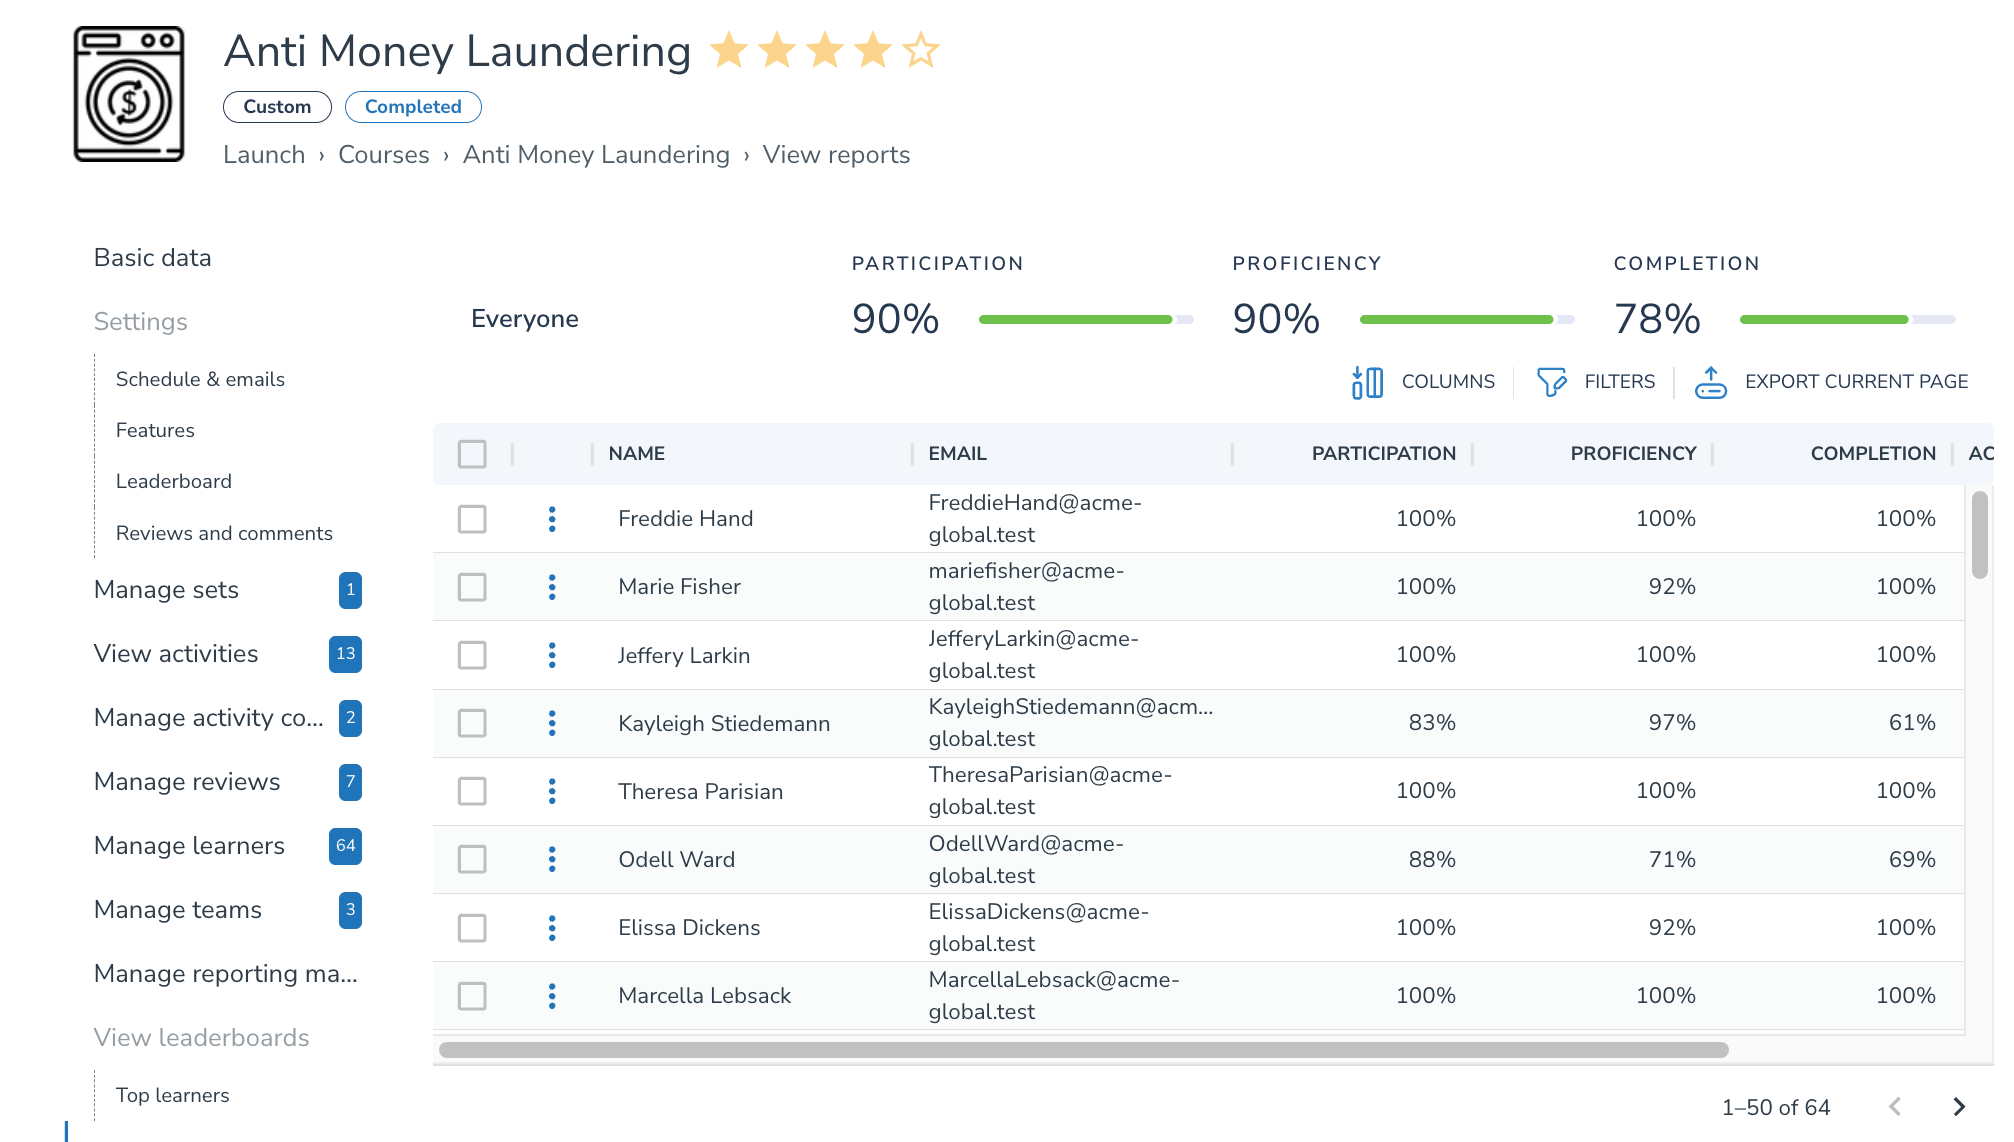
Task: Click the Everyone proficiency progress bar
Action: (1467, 320)
